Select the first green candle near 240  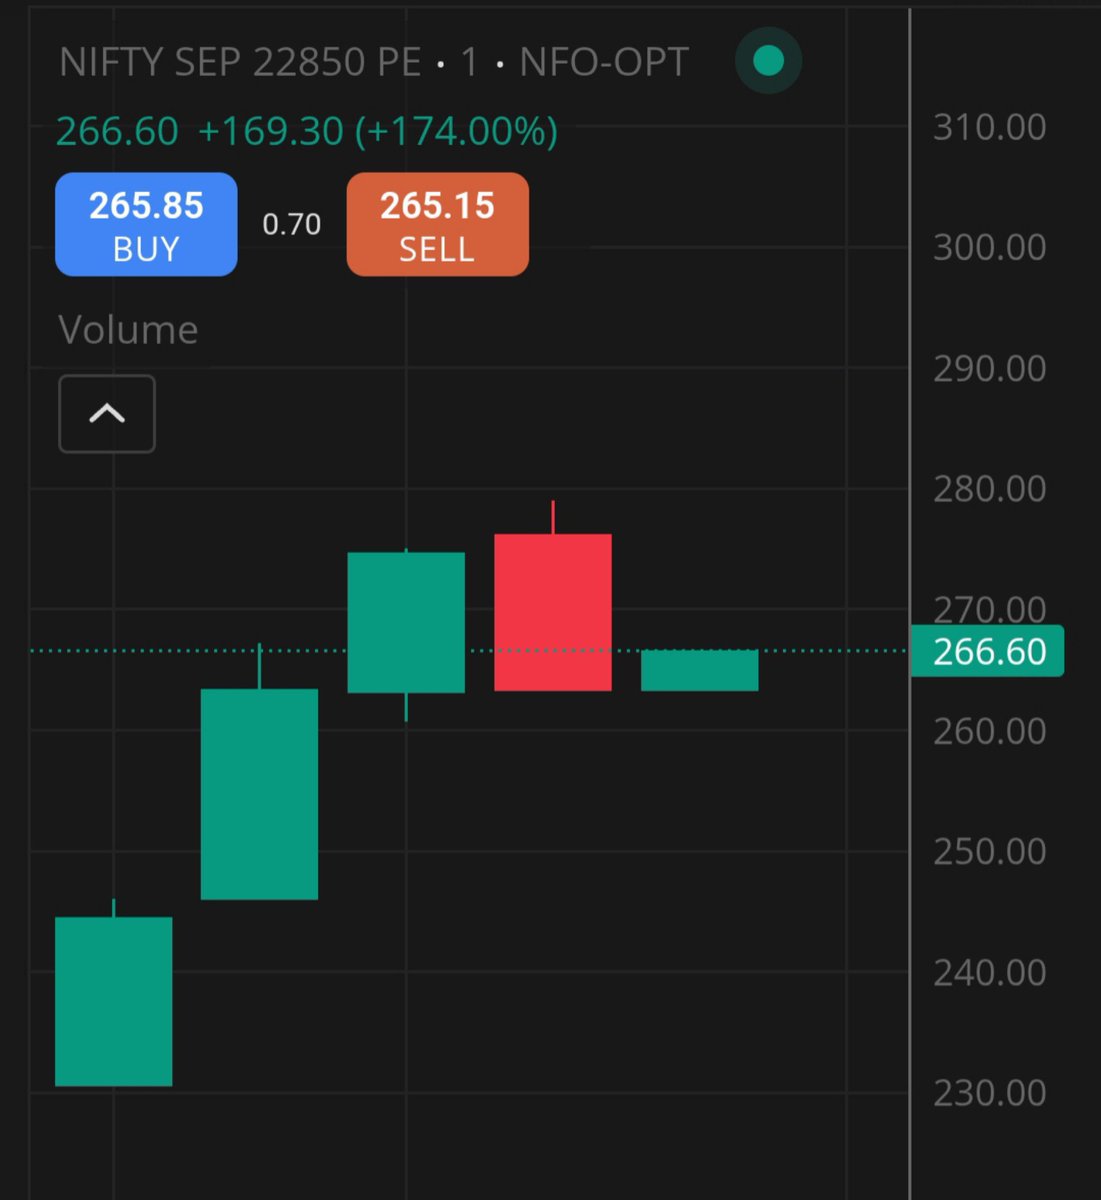tap(114, 1000)
